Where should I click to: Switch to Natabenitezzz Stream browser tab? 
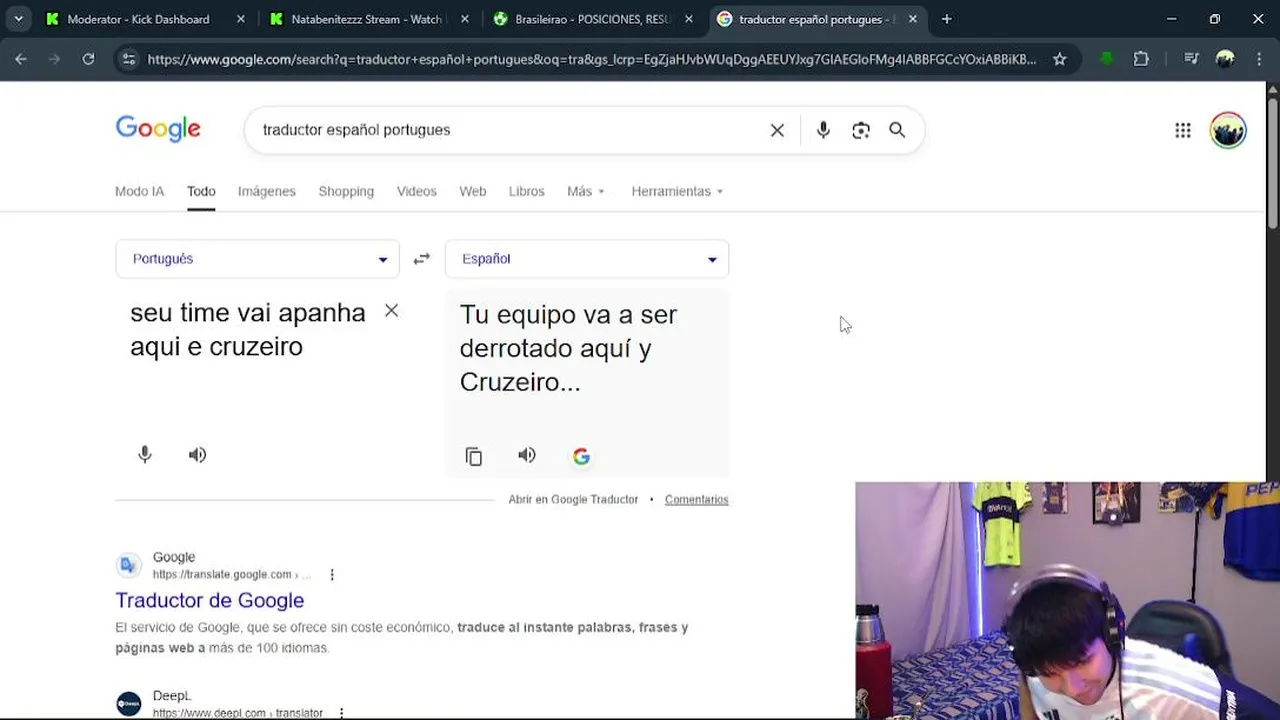[x=366, y=19]
